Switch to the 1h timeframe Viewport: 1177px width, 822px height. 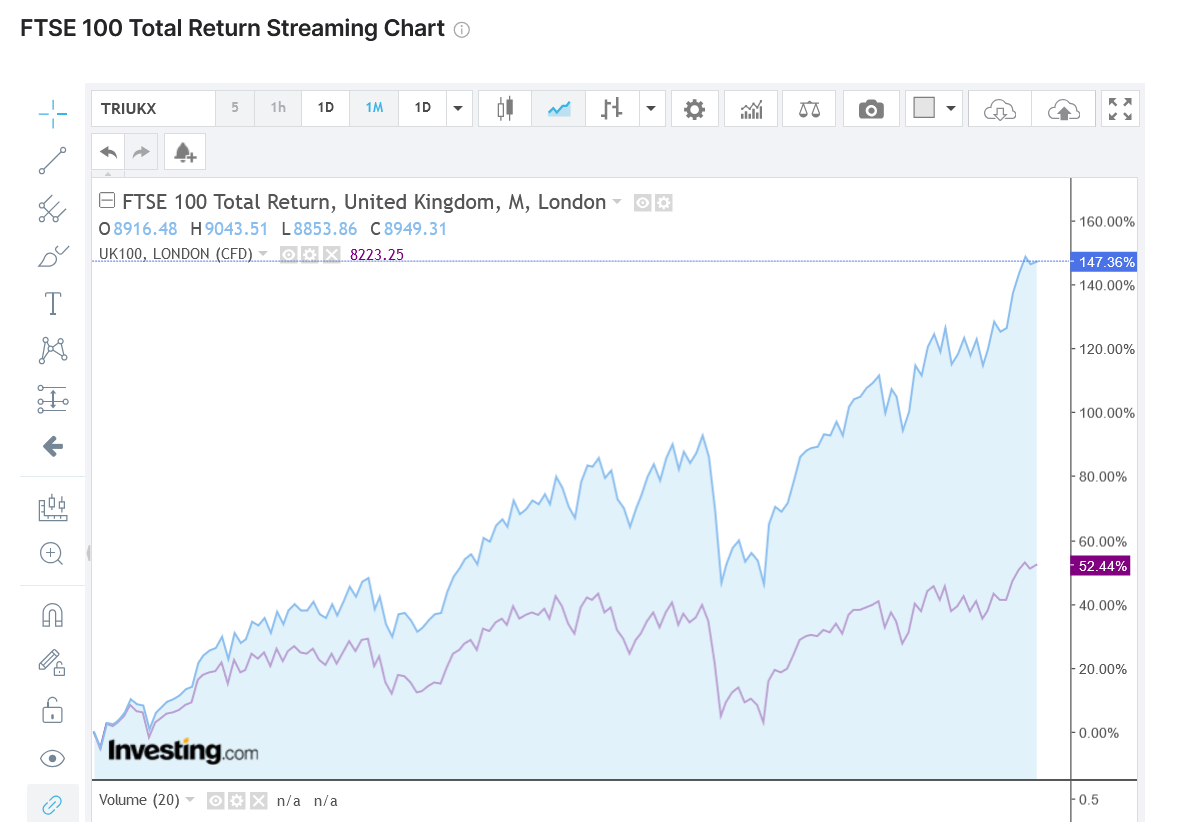point(278,107)
